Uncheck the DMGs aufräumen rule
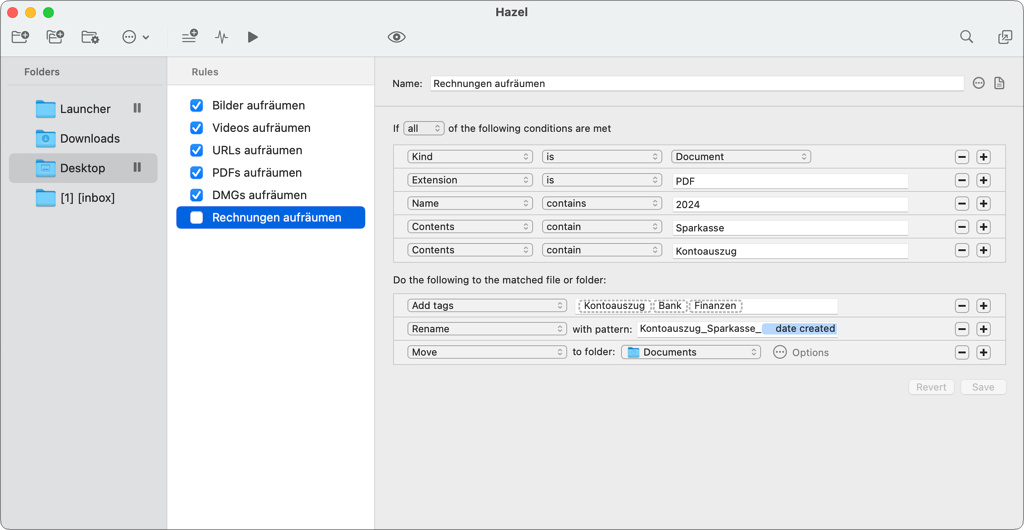 (197, 195)
